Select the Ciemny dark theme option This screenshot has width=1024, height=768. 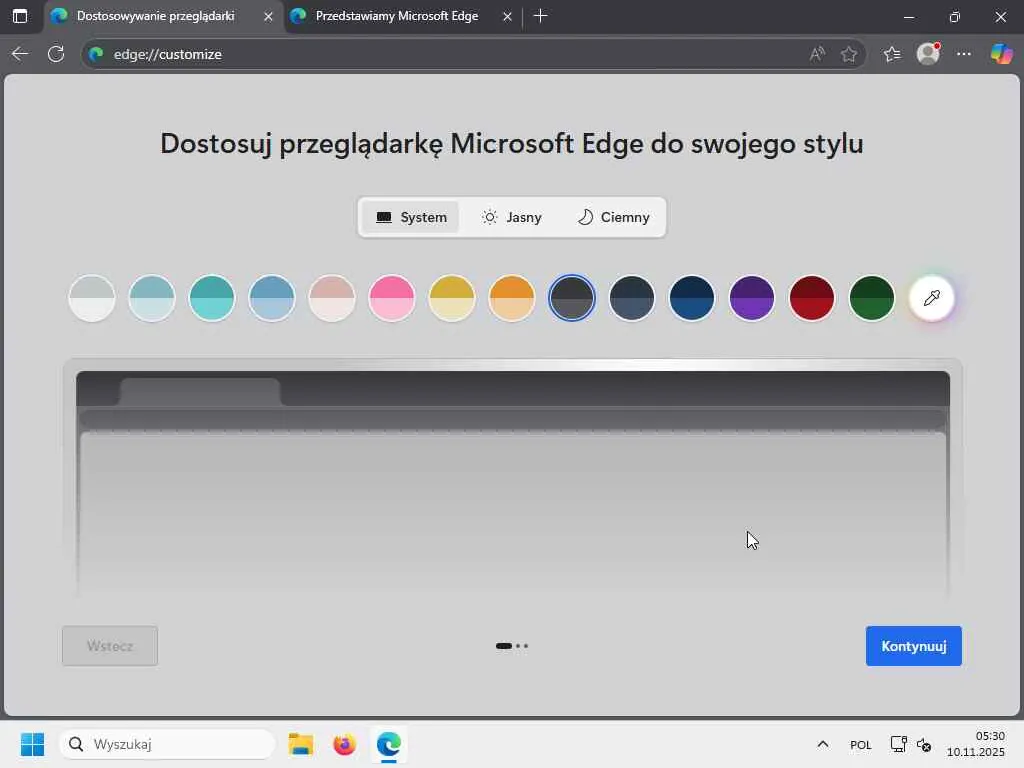click(x=613, y=217)
